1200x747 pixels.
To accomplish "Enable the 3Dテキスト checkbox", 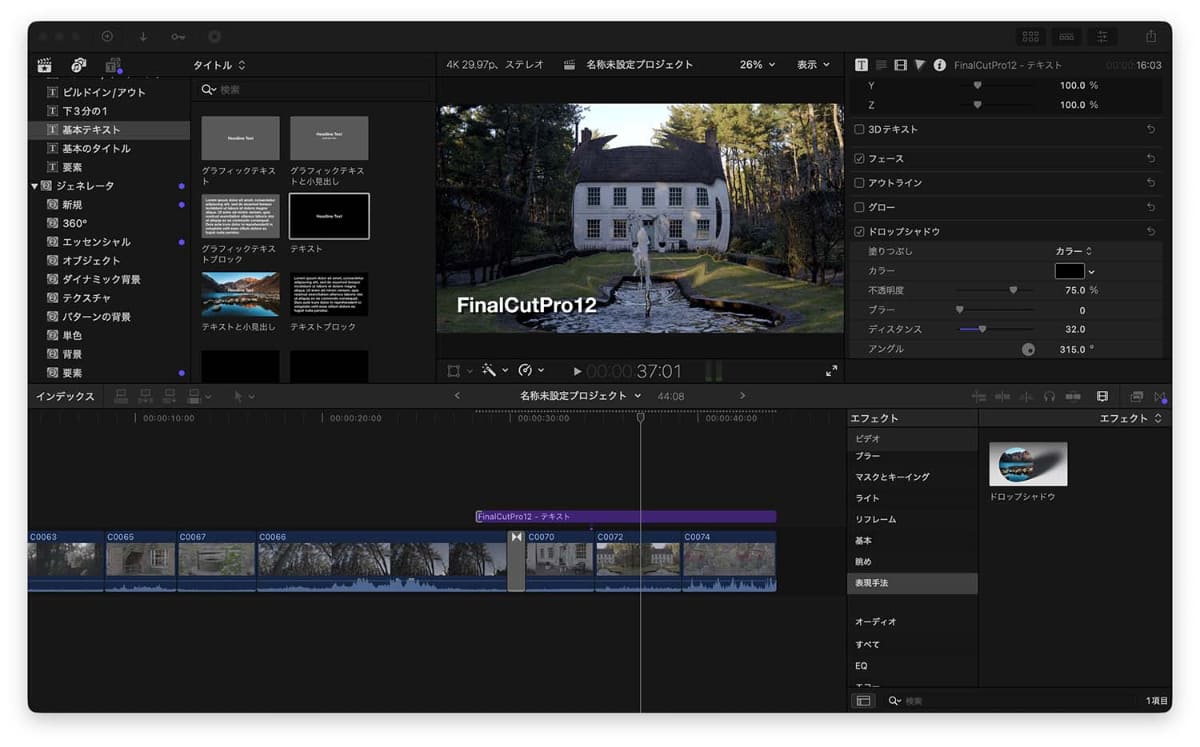I will click(860, 129).
